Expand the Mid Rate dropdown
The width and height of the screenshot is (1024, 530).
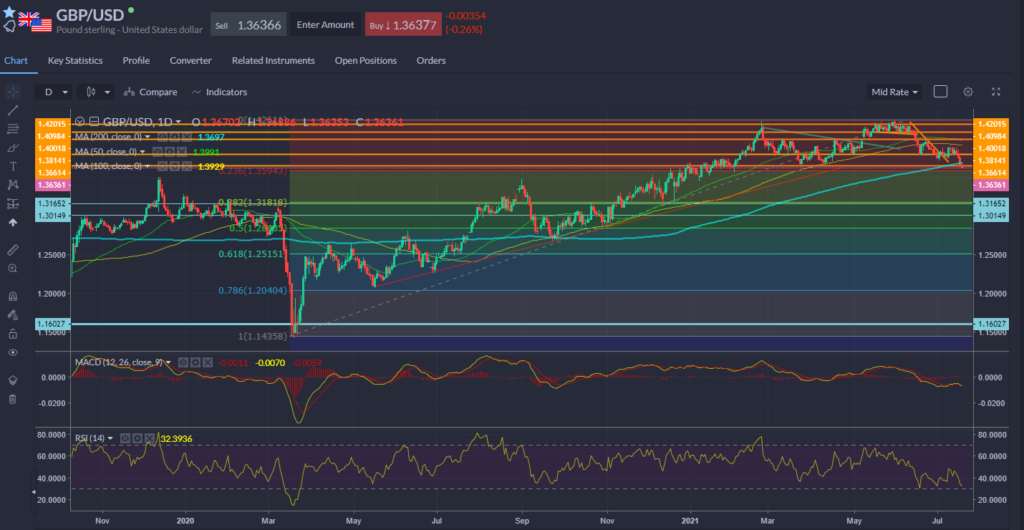pyautogui.click(x=894, y=92)
